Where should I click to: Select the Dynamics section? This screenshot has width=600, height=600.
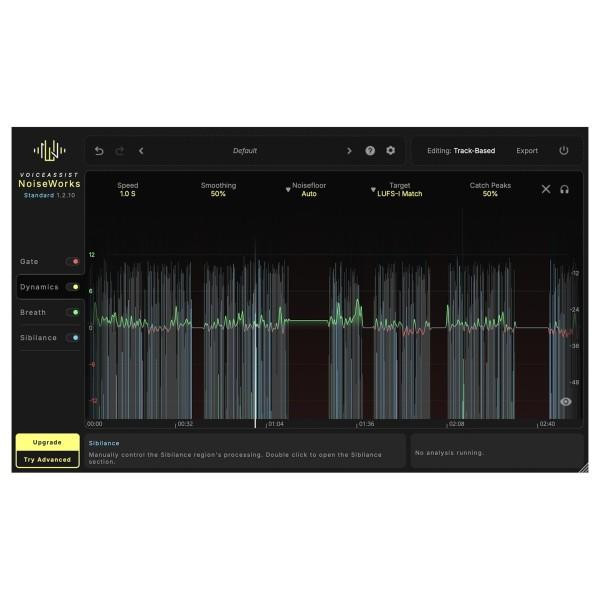click(x=39, y=287)
